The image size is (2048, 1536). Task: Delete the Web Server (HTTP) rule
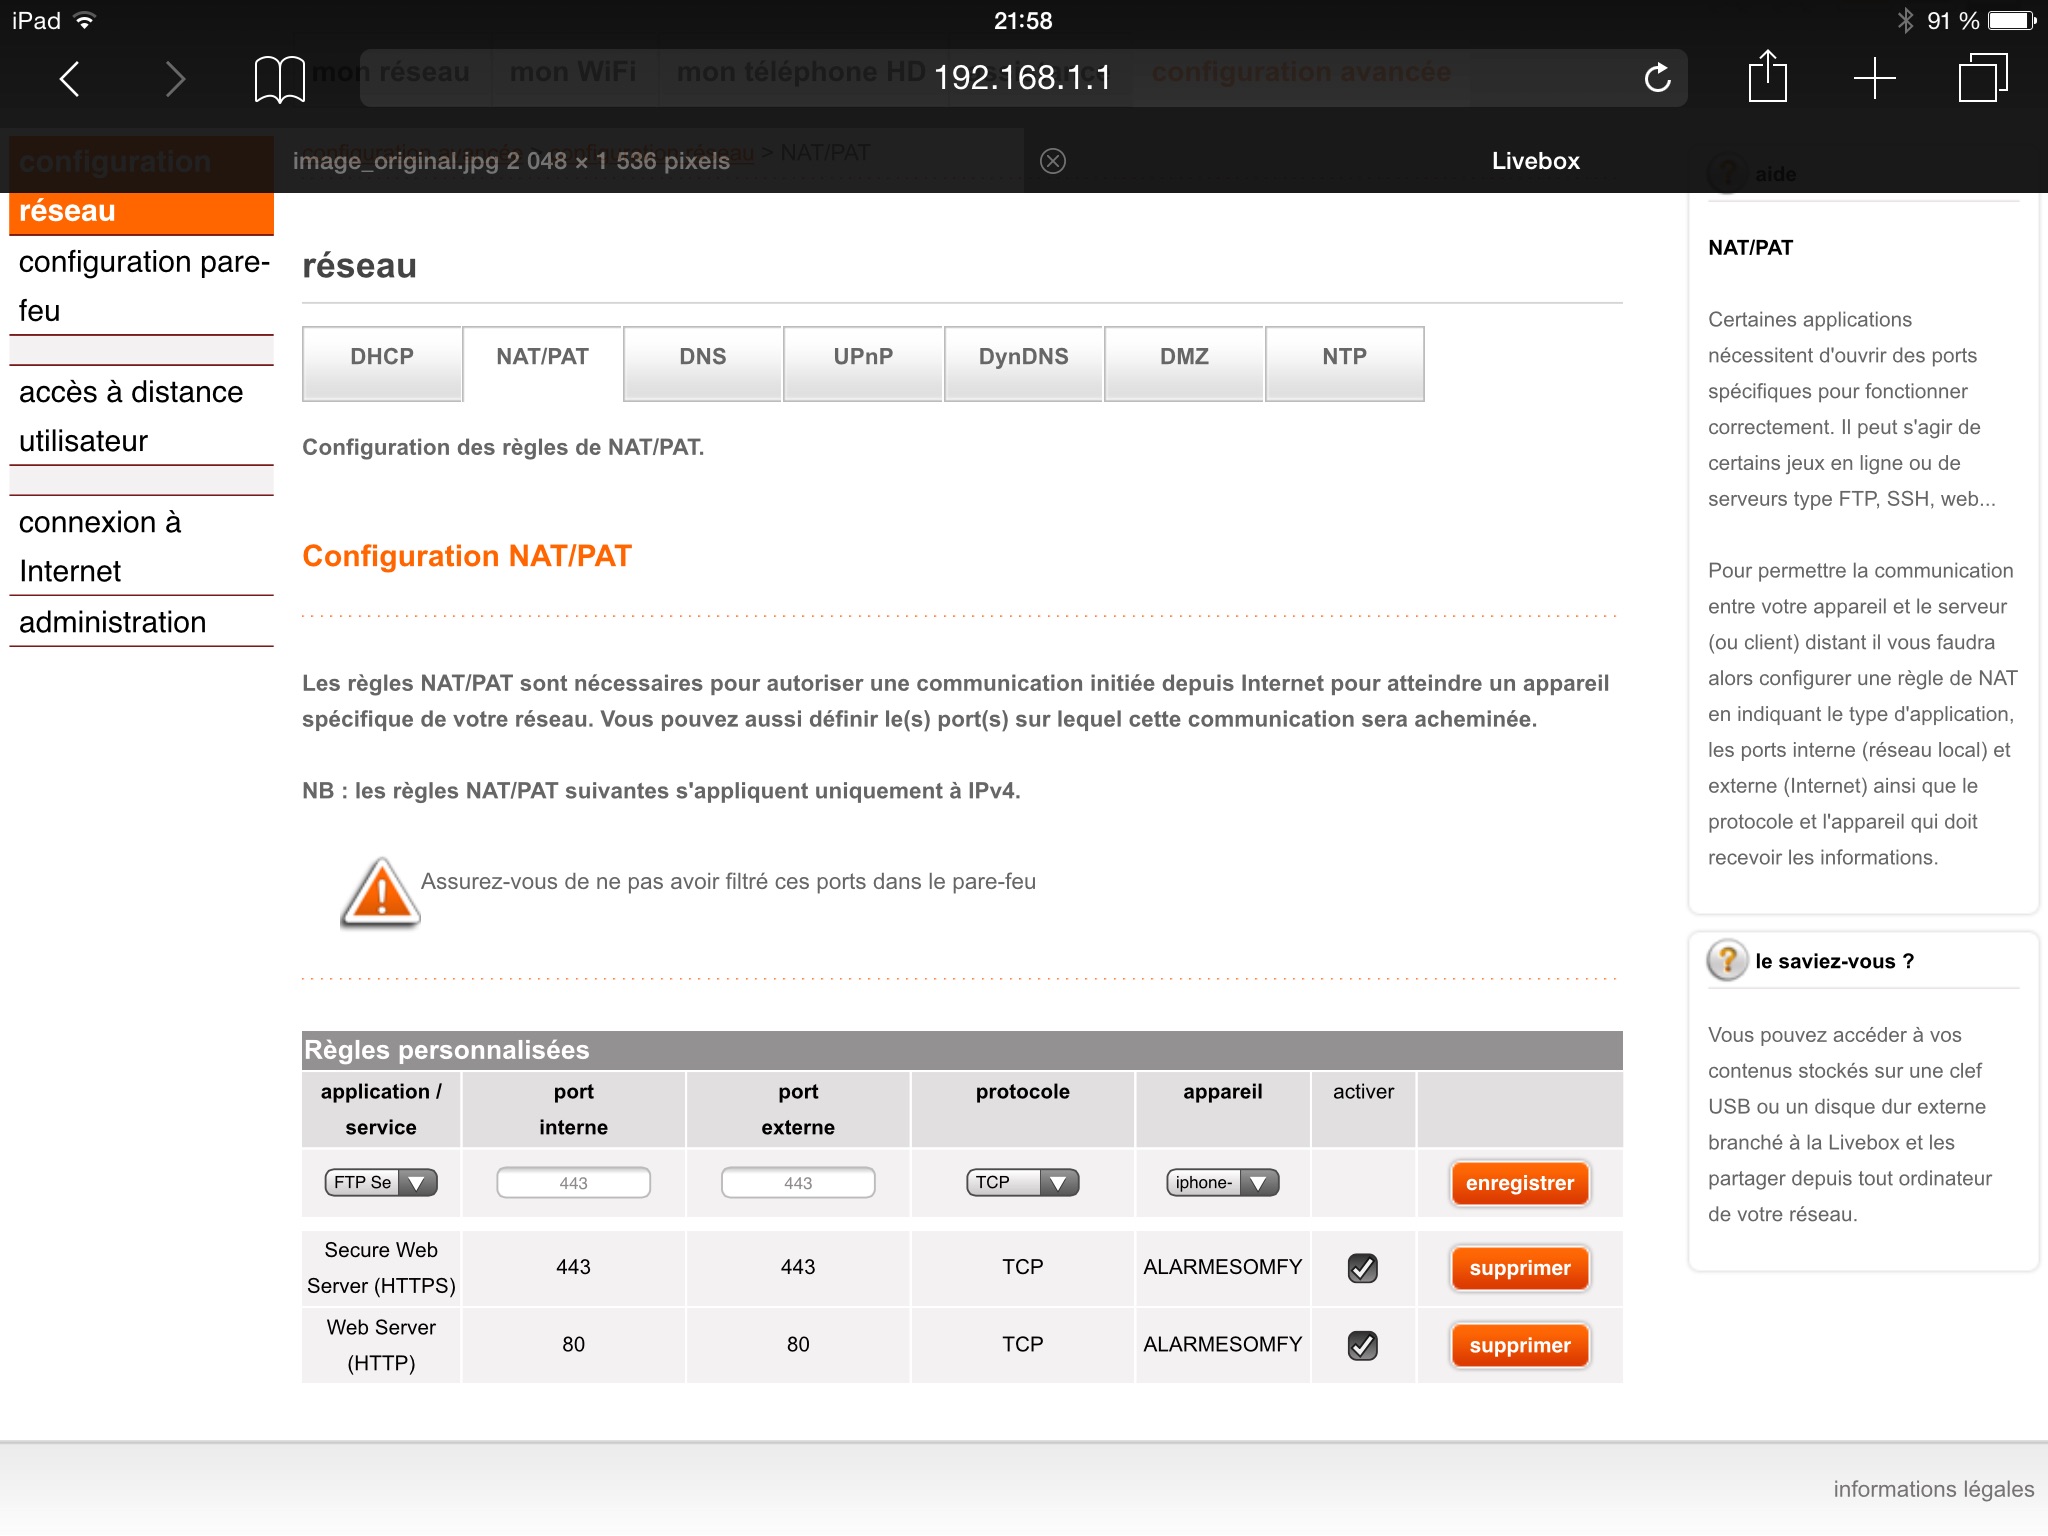point(1519,1345)
